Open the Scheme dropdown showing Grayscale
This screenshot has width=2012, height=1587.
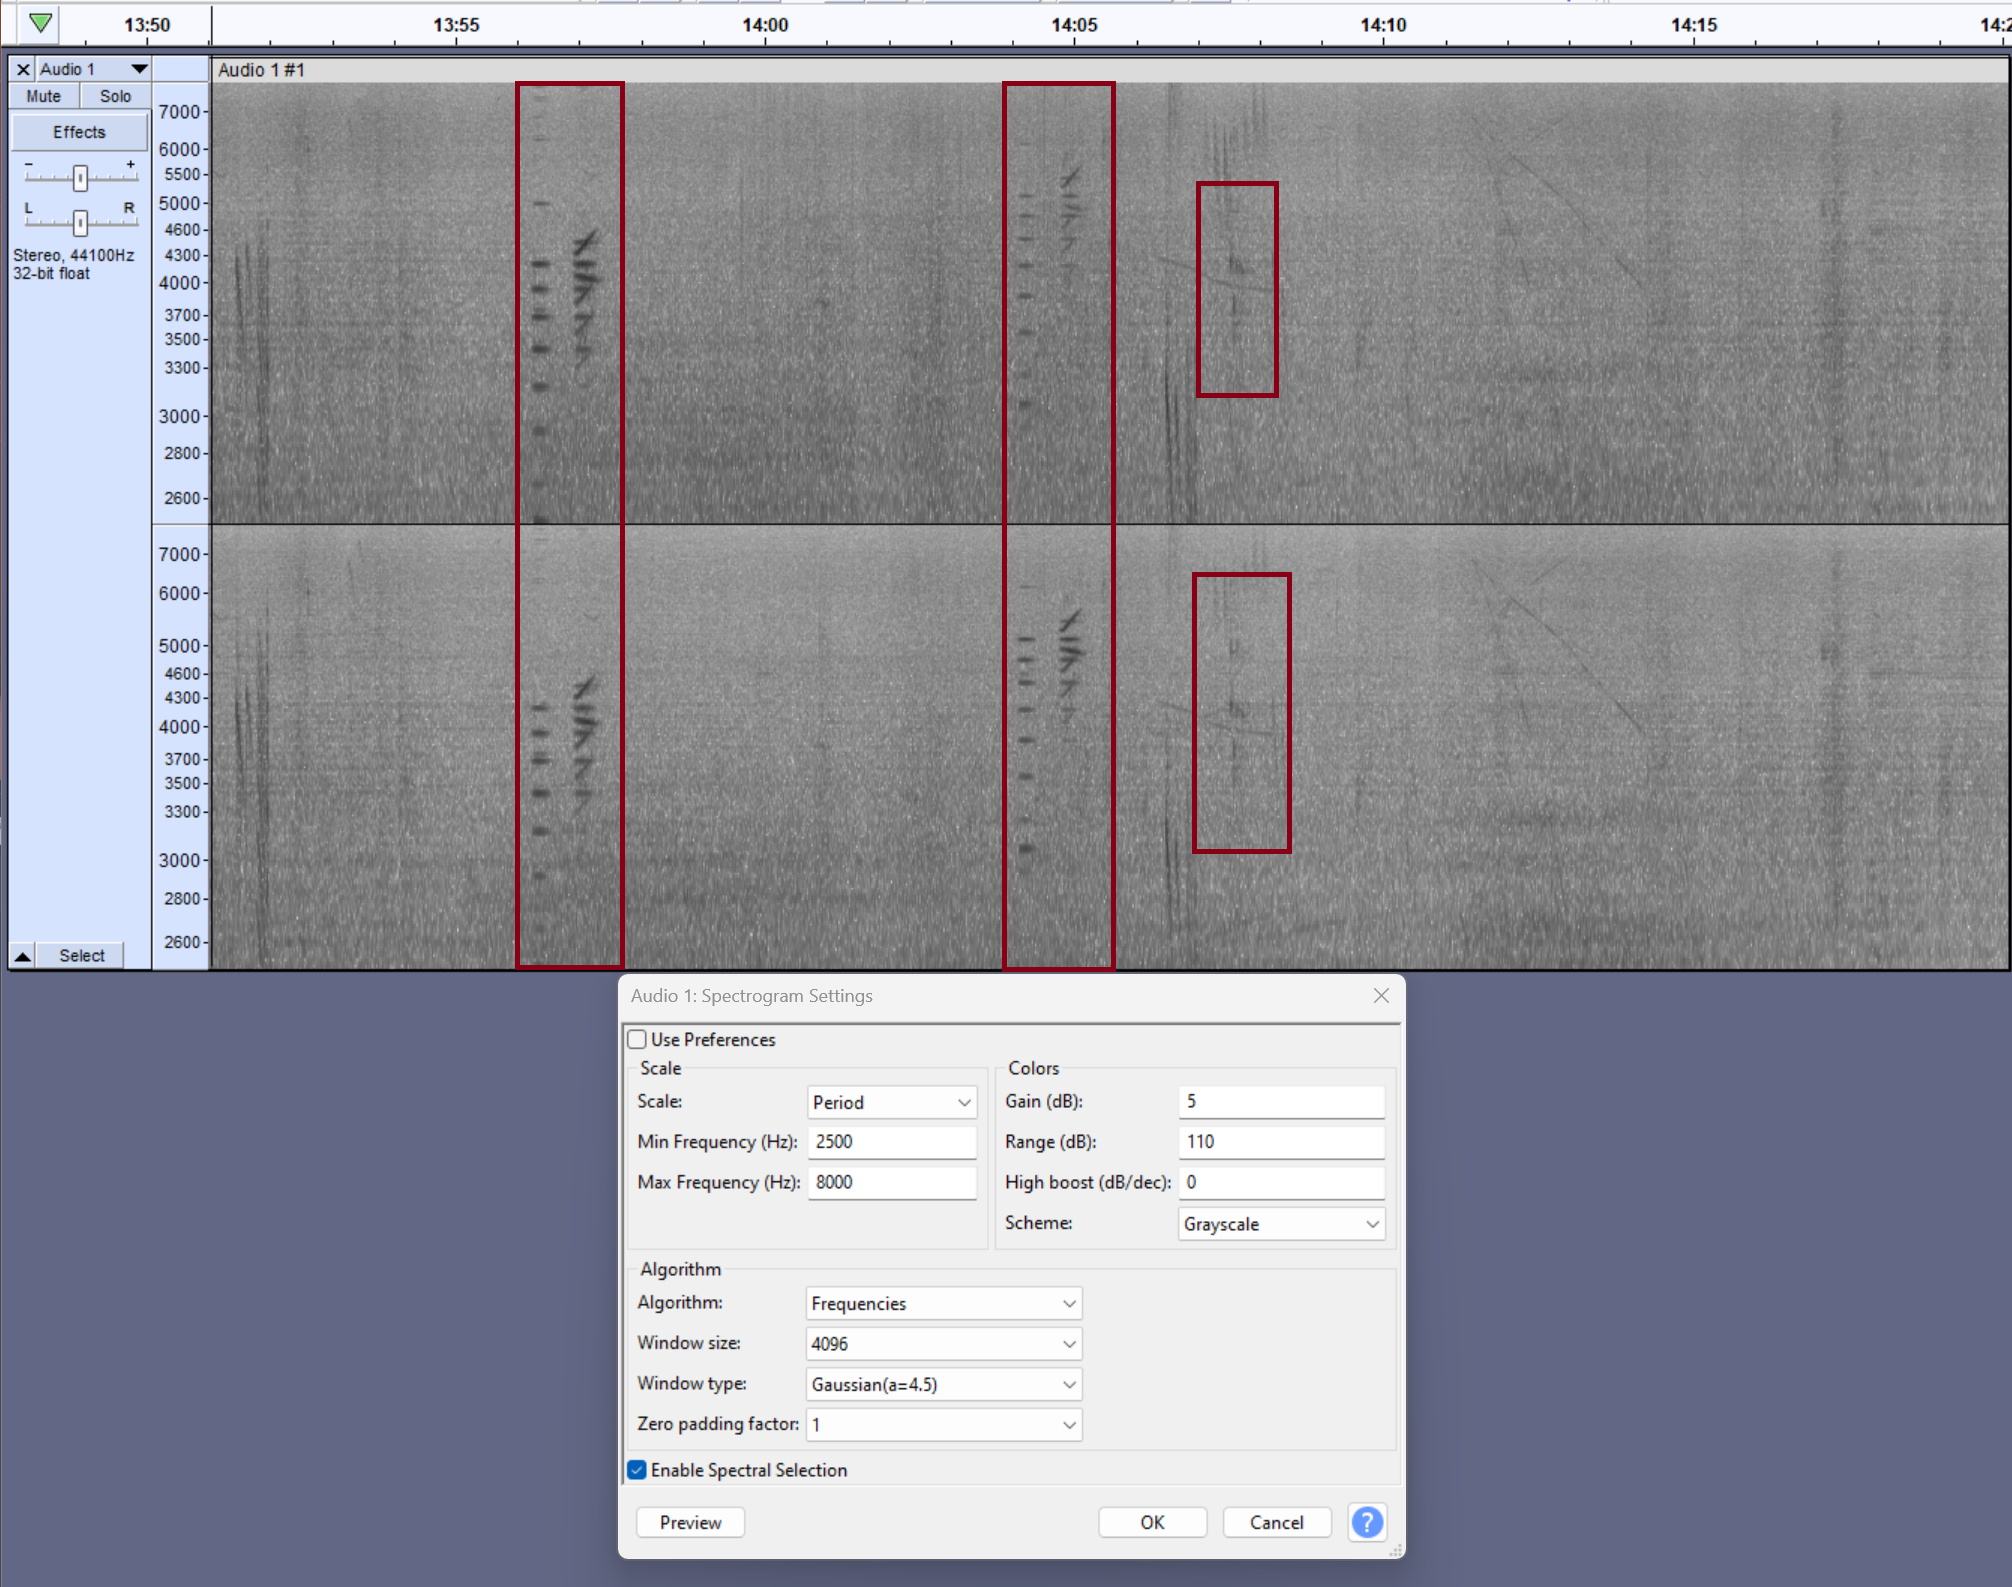1281,1224
